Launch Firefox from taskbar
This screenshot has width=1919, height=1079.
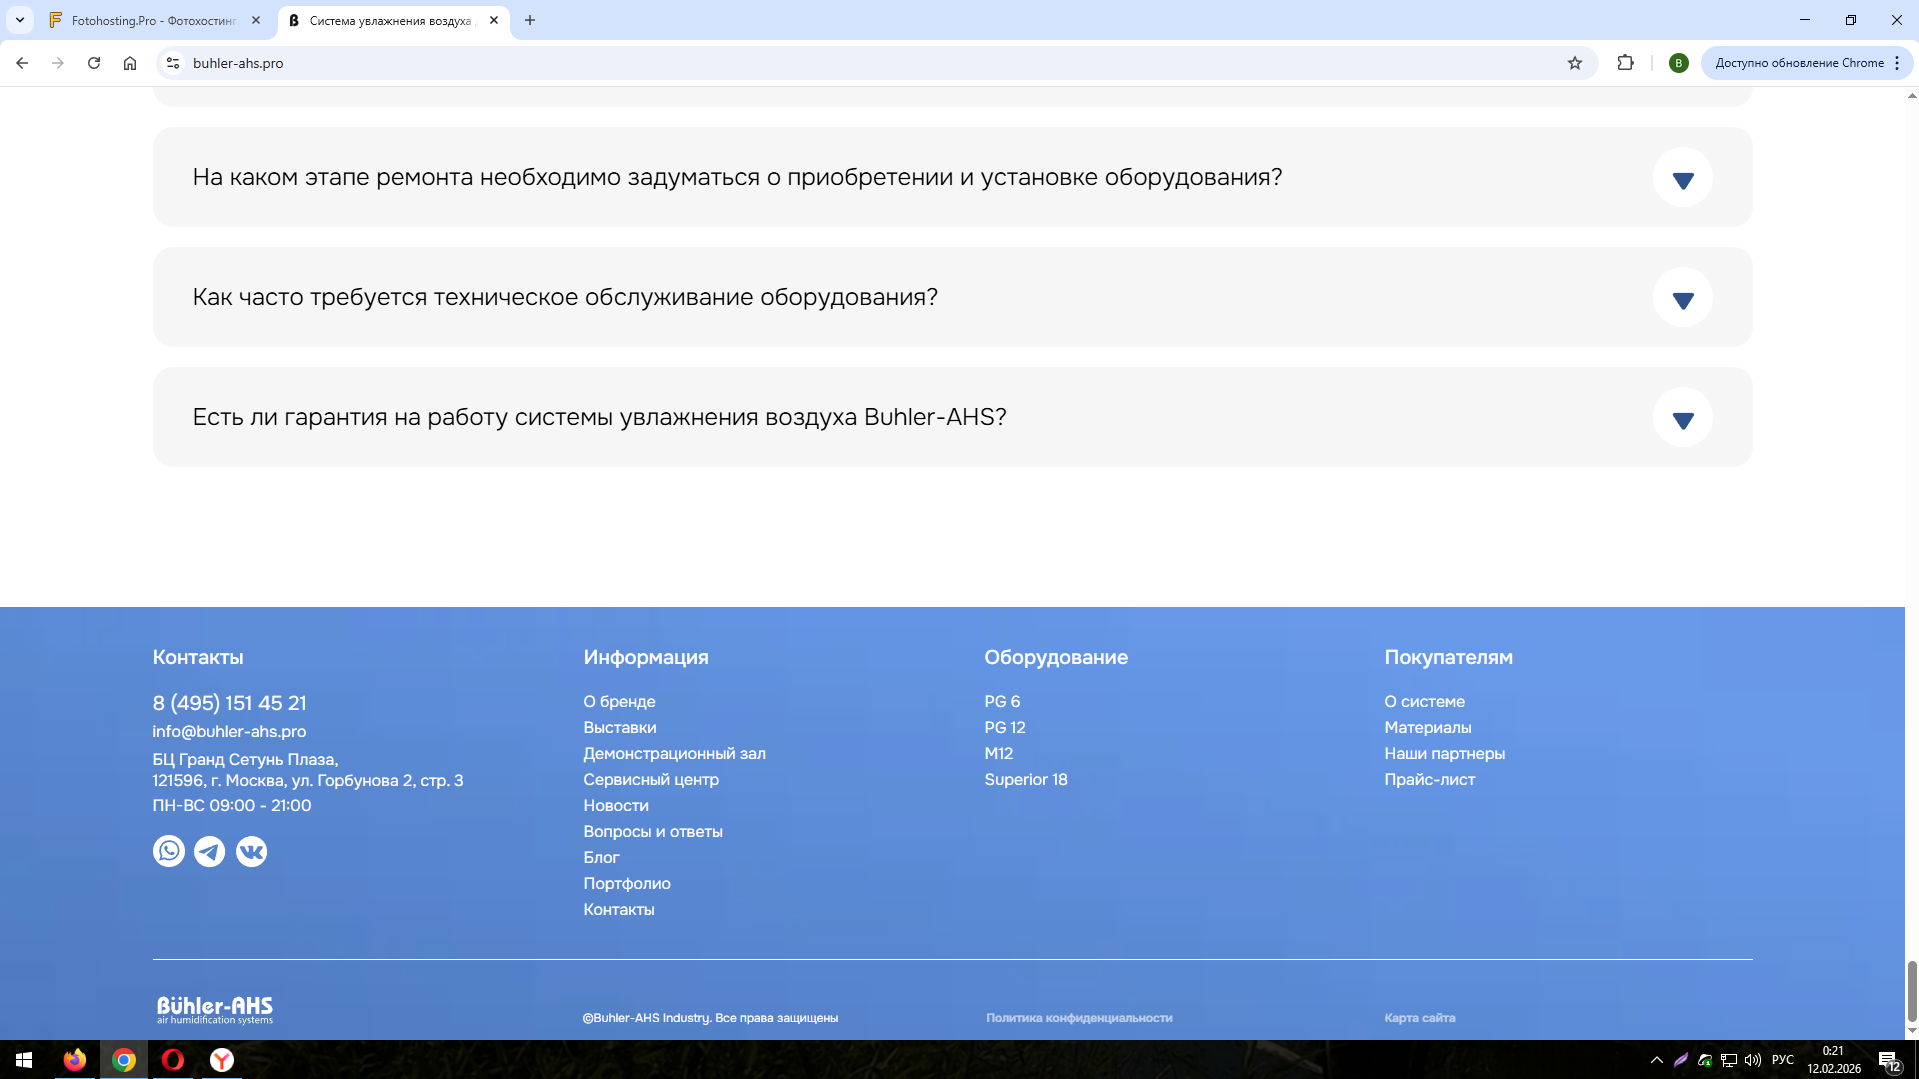(x=75, y=1060)
